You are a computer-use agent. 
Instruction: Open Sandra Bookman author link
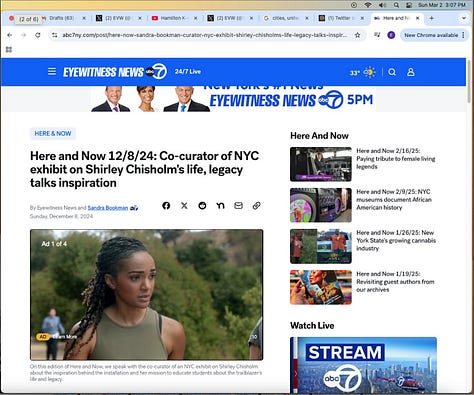click(108, 208)
